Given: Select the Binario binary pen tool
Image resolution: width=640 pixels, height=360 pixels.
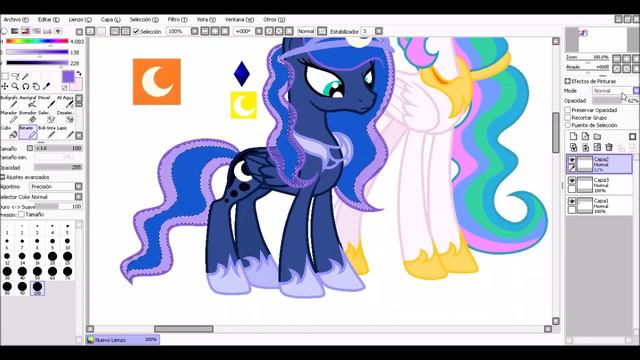Looking at the screenshot, I should coord(29,132).
